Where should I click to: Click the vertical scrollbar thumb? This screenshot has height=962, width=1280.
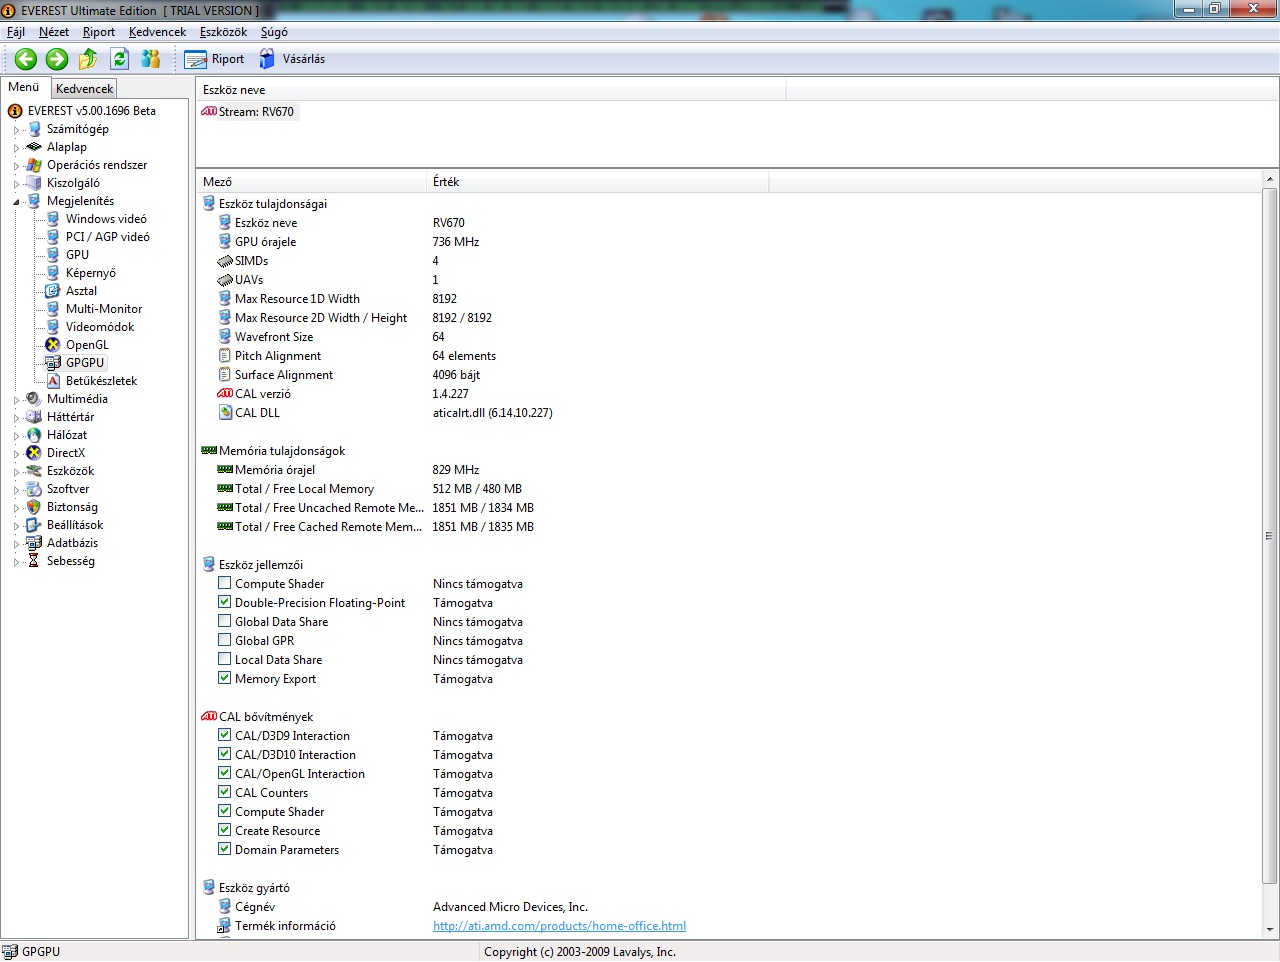click(x=1270, y=536)
